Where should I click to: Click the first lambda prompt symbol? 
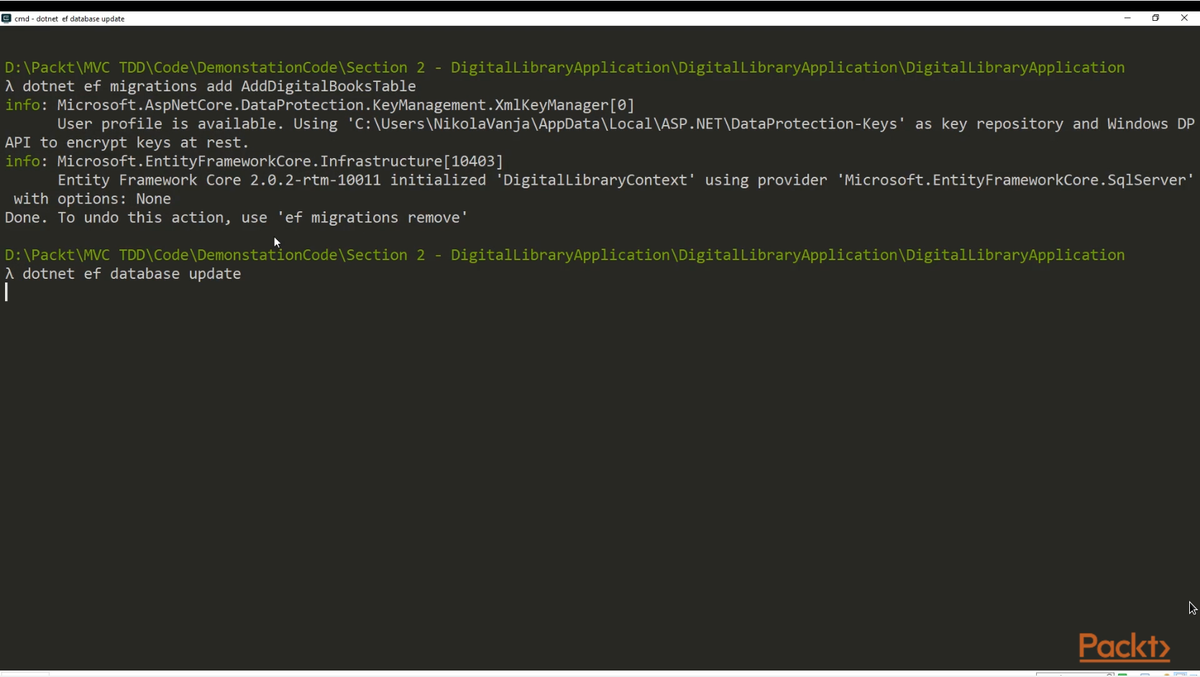pos(9,87)
